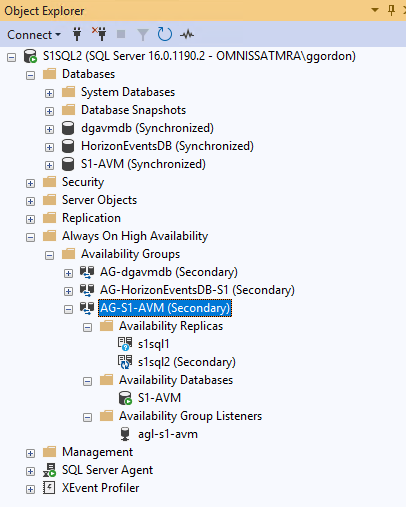Toggle the Object Explorer auto-hide pin
406x507 pixels.
tap(391, 10)
